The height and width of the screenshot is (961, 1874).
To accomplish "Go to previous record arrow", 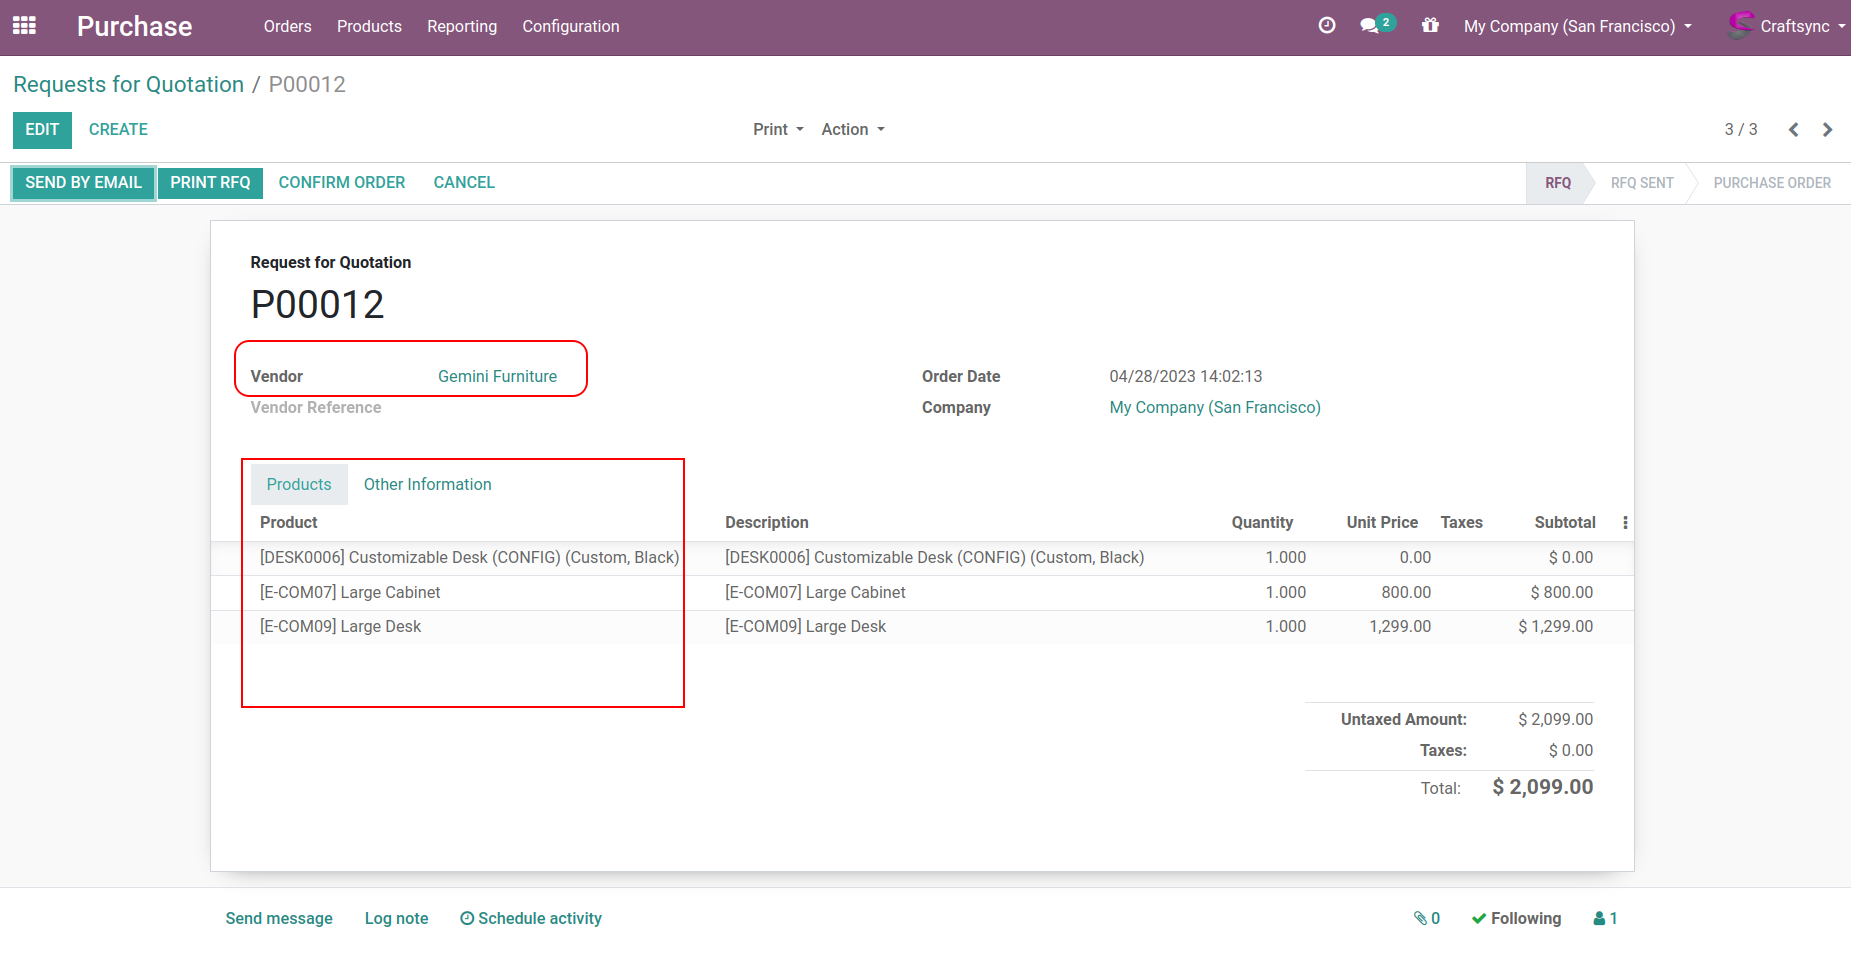I will click(1793, 130).
